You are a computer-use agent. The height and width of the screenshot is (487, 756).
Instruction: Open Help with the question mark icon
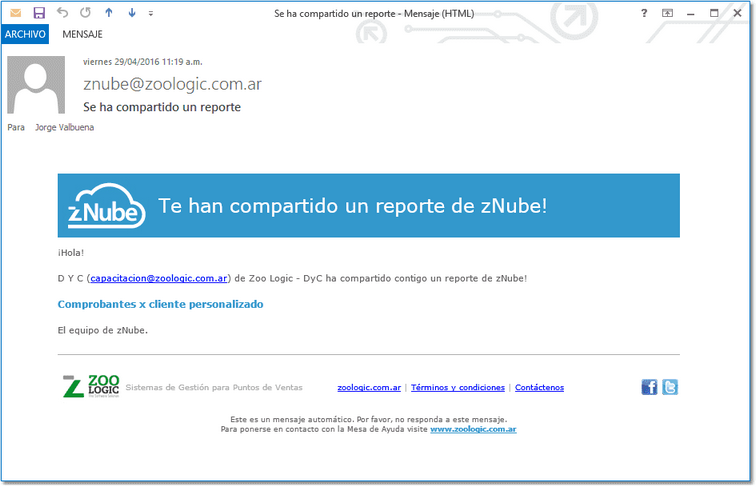644,13
